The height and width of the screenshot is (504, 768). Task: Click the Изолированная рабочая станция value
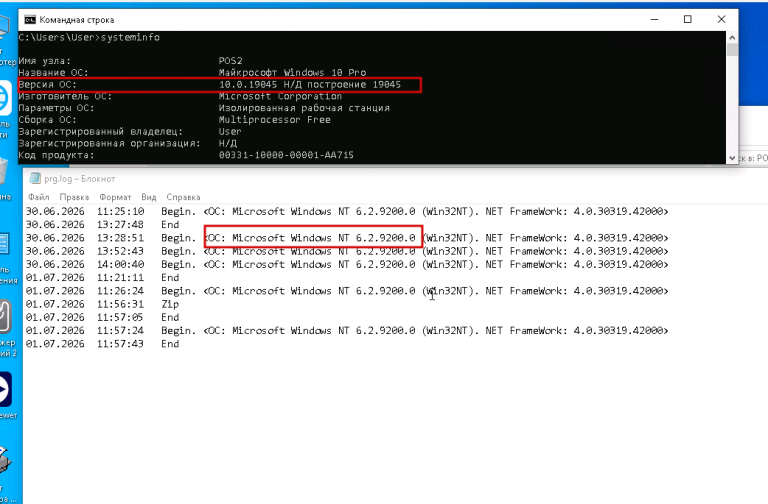[x=304, y=108]
